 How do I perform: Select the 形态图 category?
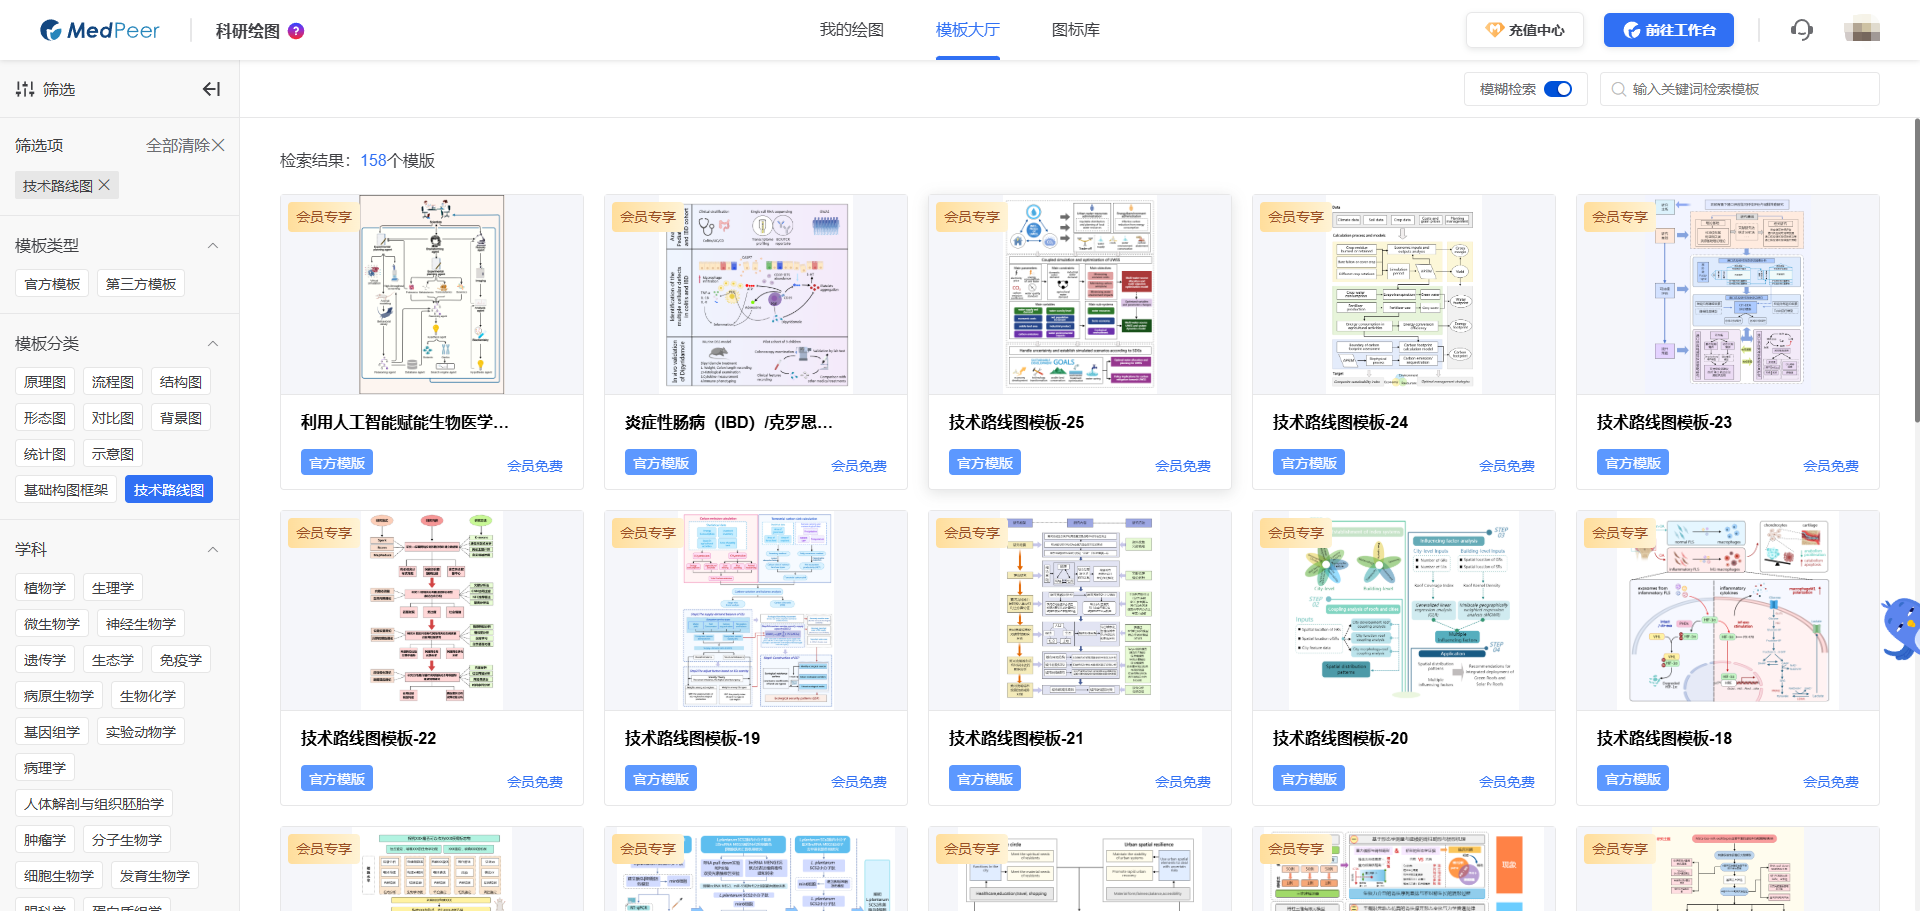(x=45, y=418)
